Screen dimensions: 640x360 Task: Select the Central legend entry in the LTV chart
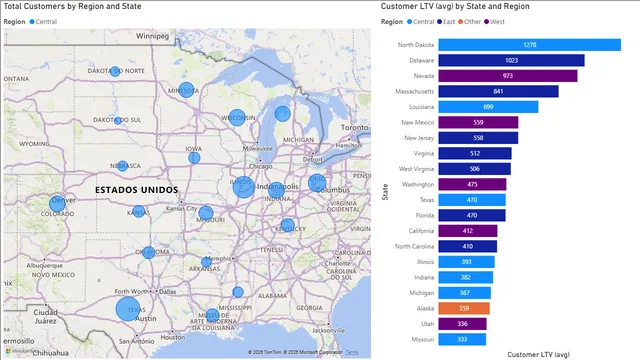pos(420,22)
